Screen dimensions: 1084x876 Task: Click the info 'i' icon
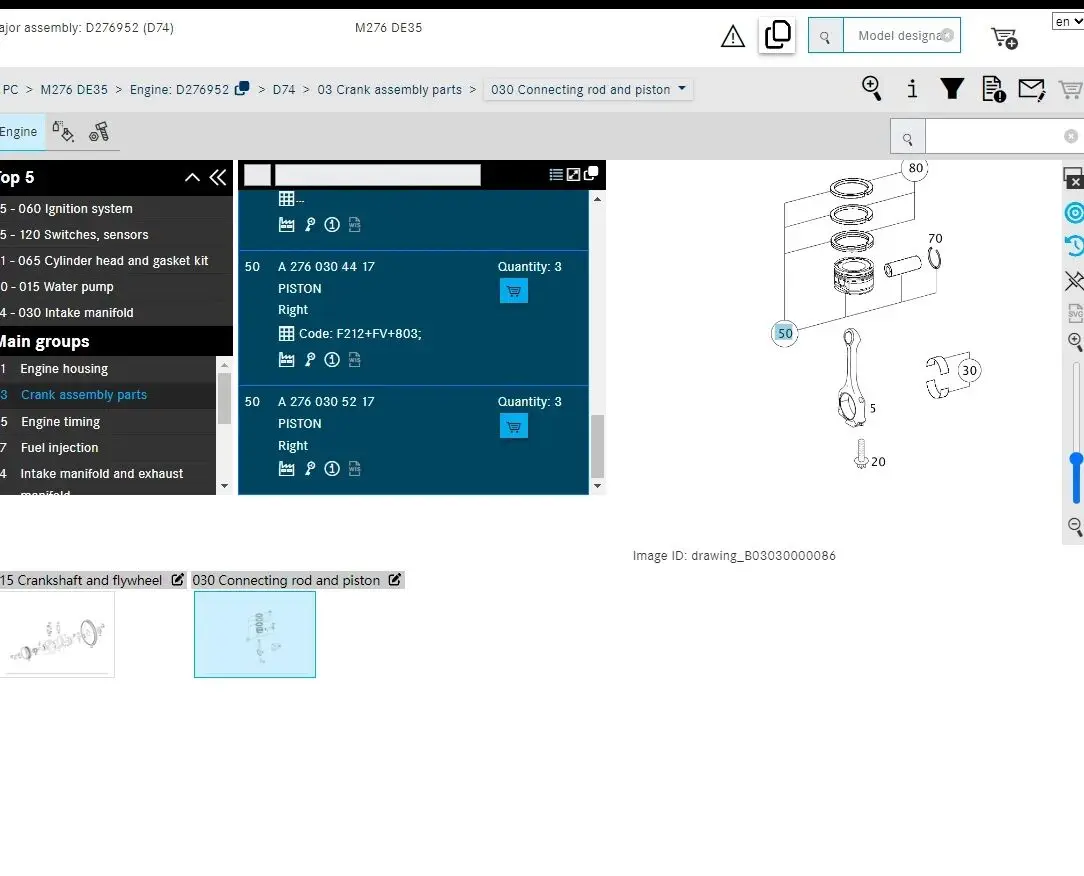[912, 89]
